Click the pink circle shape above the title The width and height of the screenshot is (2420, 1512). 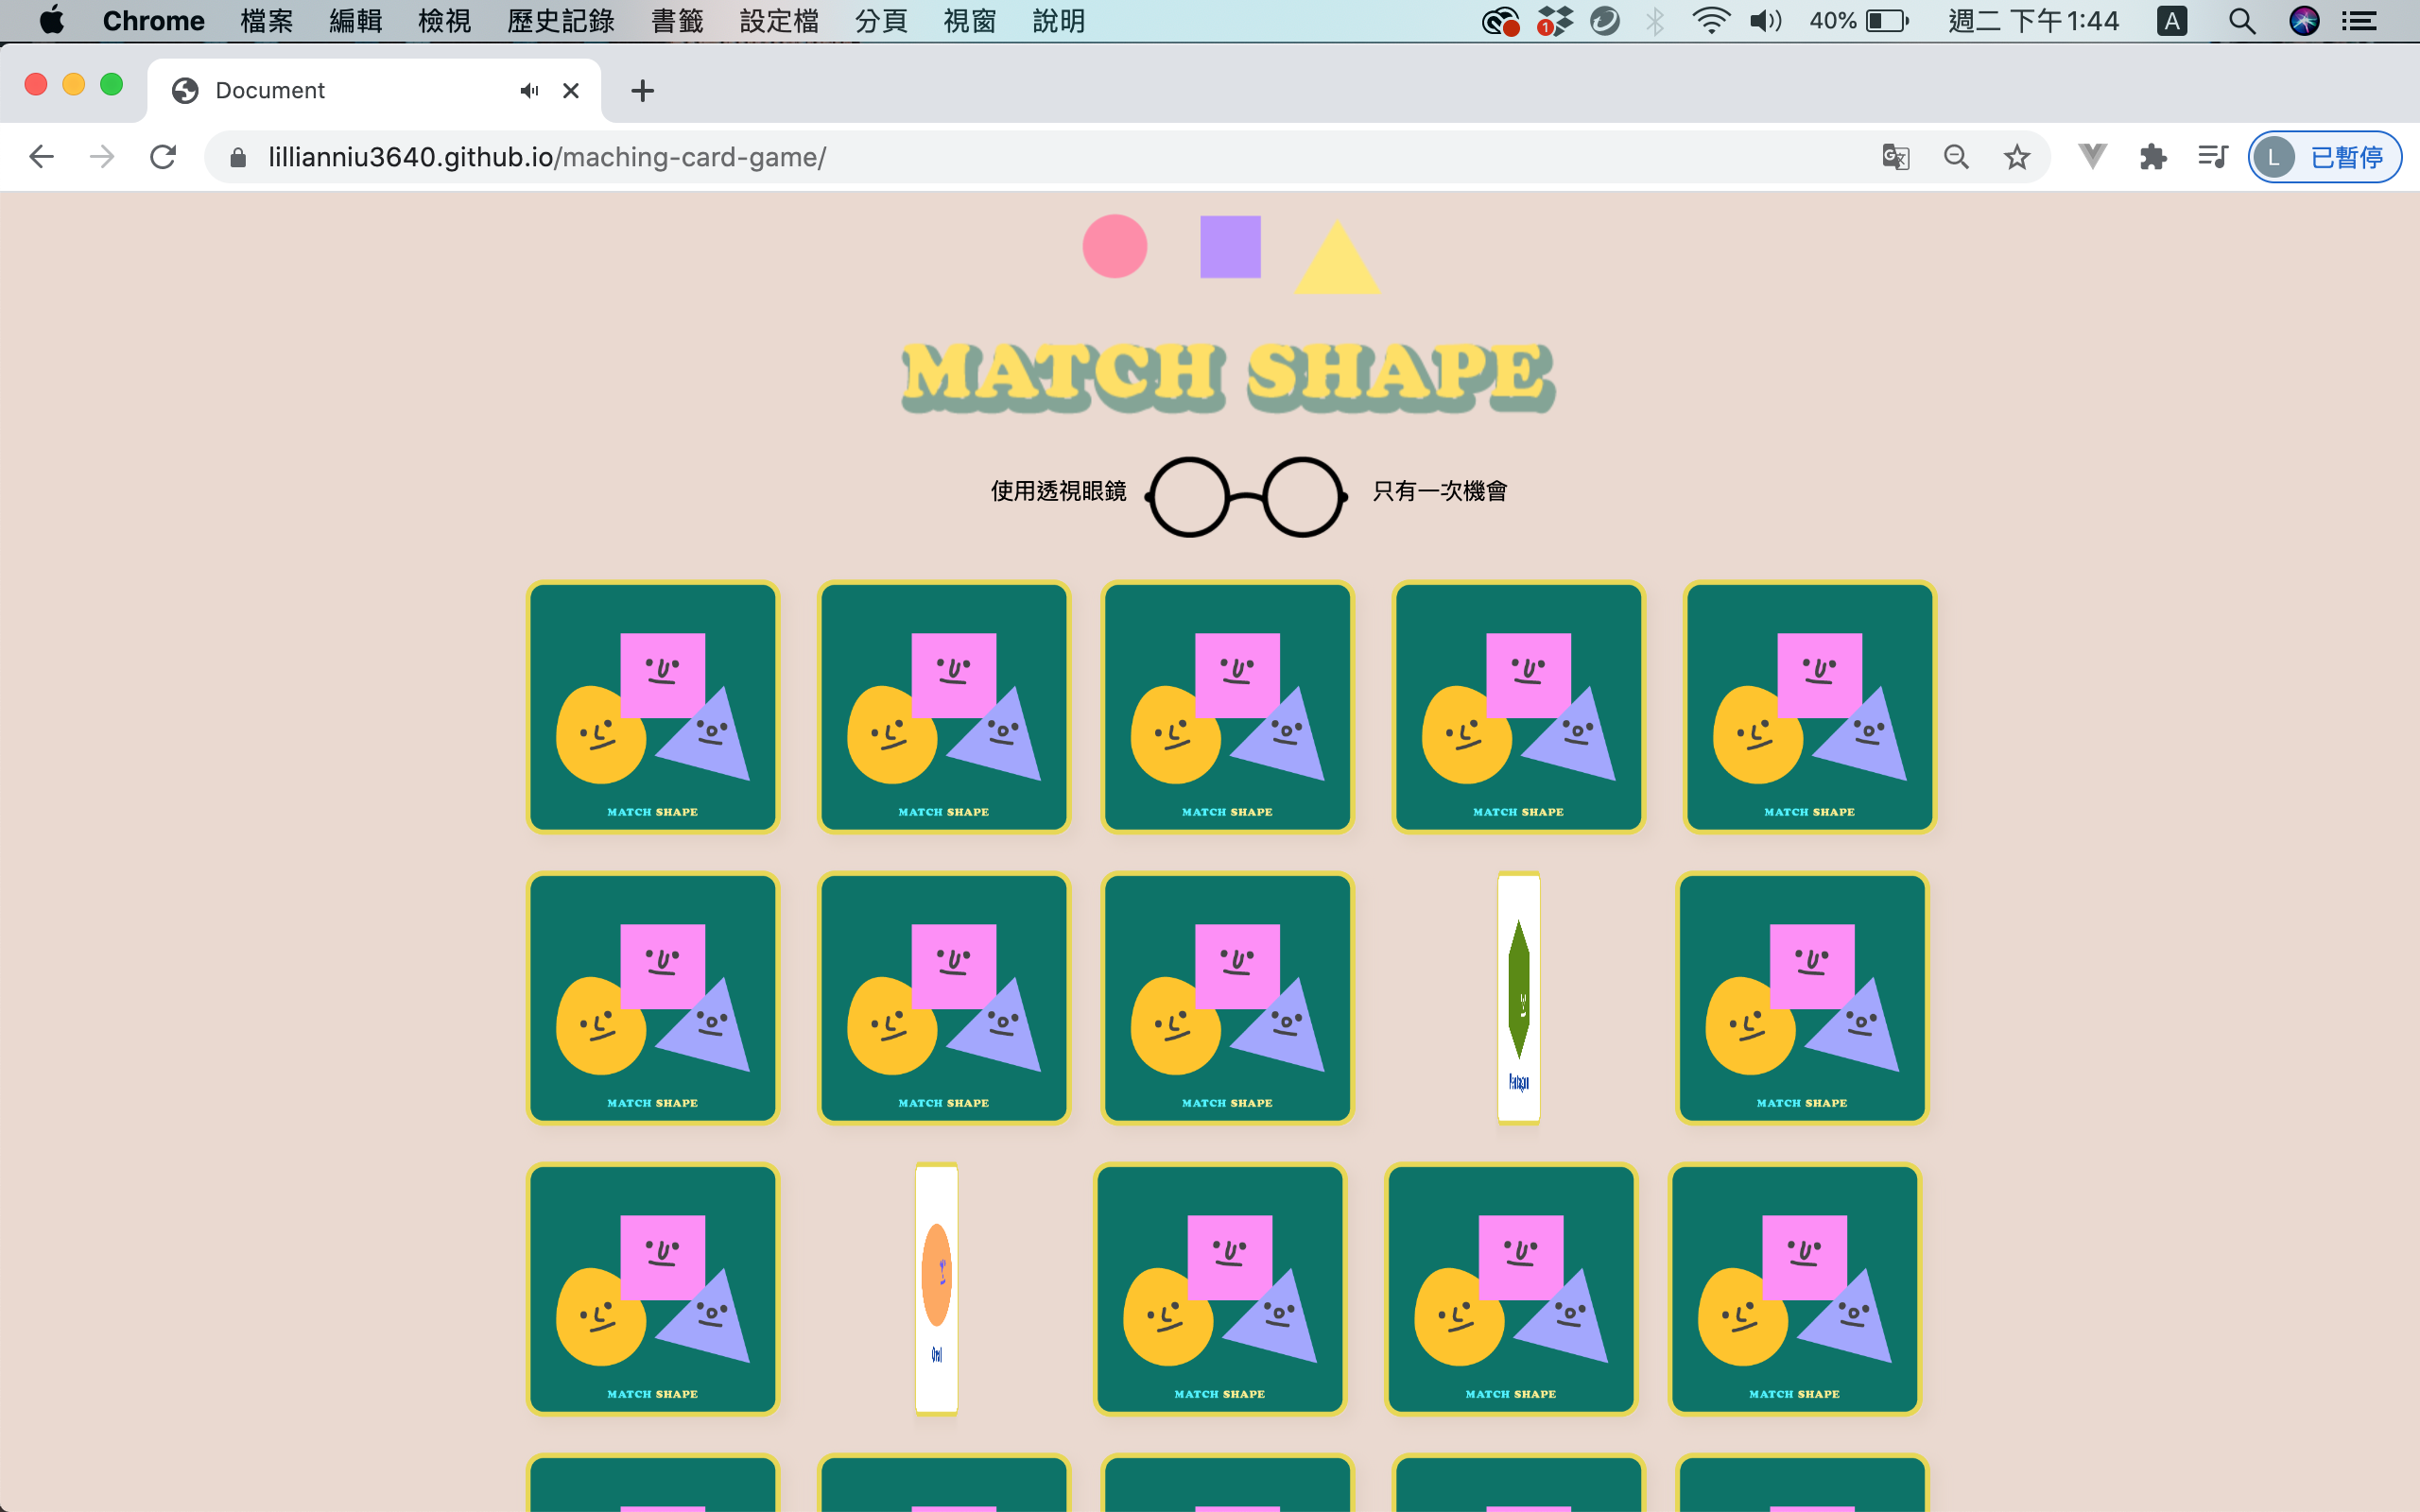[x=1114, y=246]
